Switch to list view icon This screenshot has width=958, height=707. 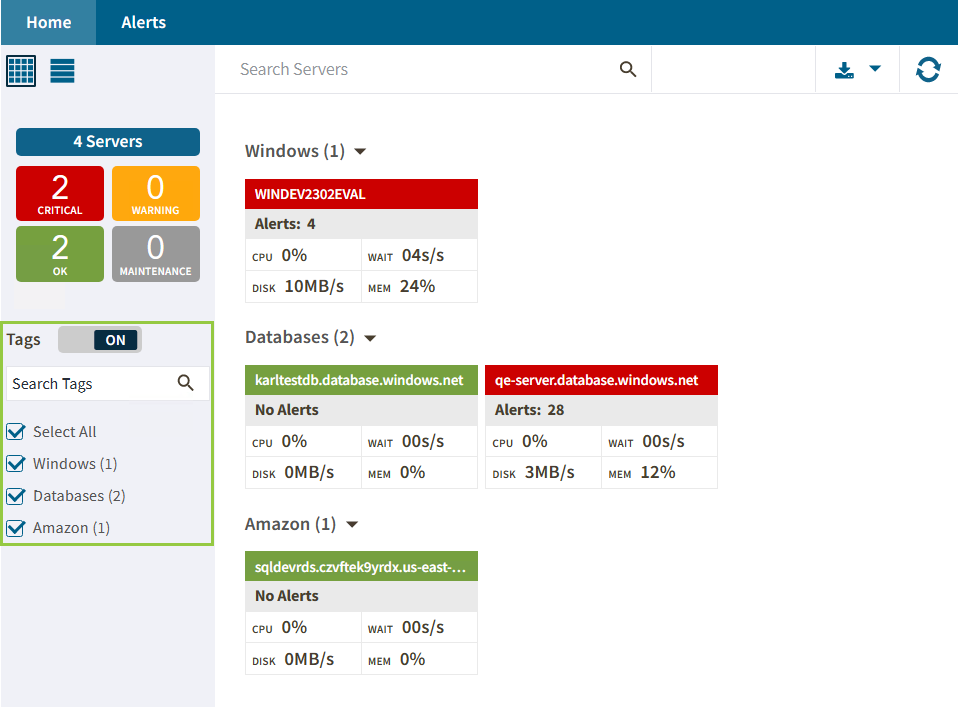click(63, 70)
